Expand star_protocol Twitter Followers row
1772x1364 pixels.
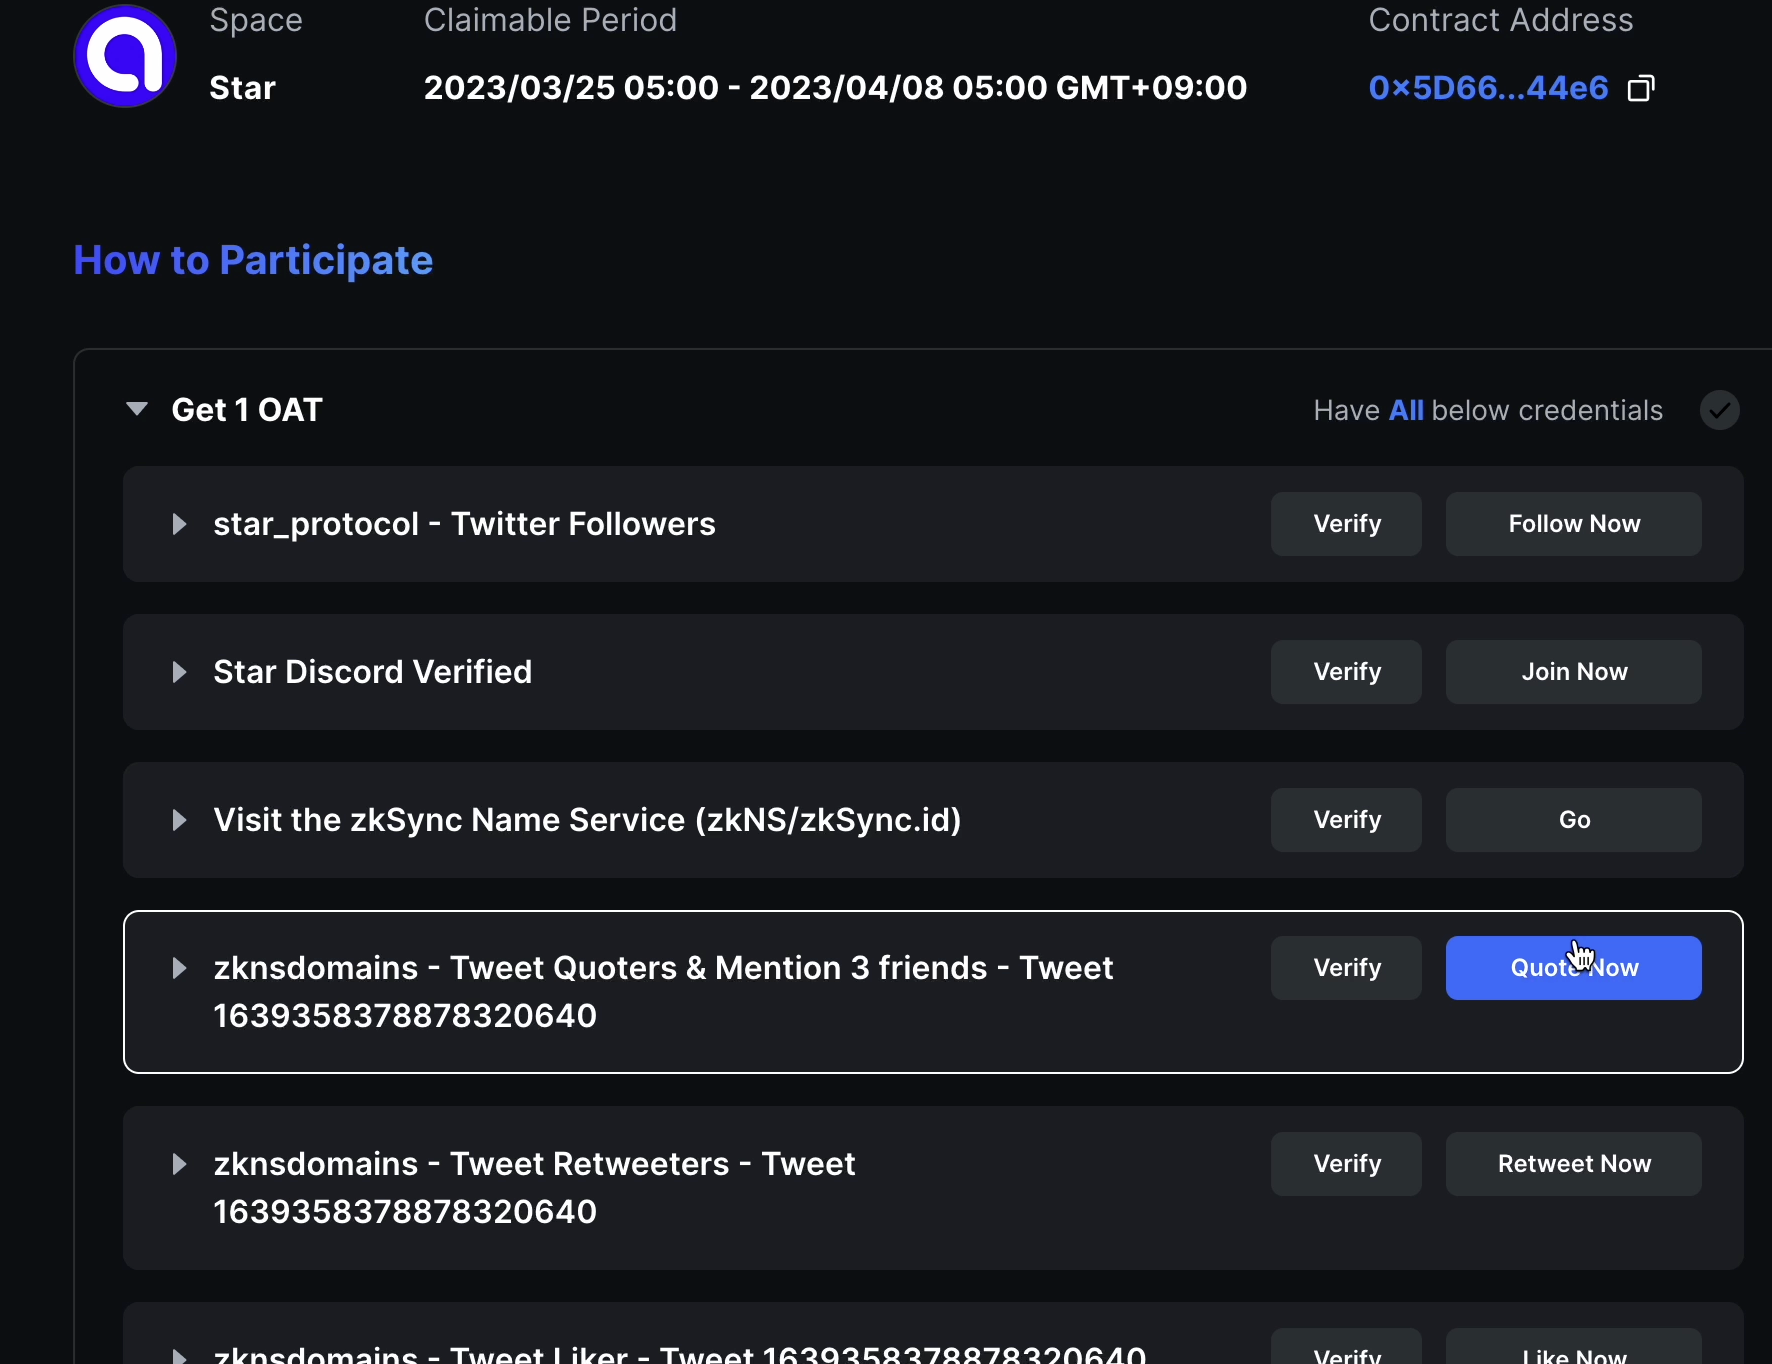[179, 524]
